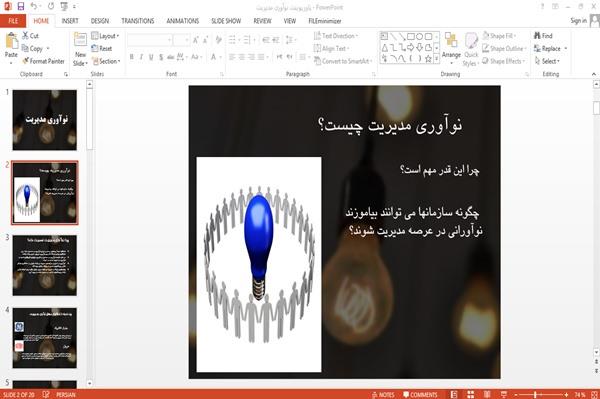The height and width of the screenshot is (399, 600).
Task: Toggle numbered list
Action: point(248,40)
